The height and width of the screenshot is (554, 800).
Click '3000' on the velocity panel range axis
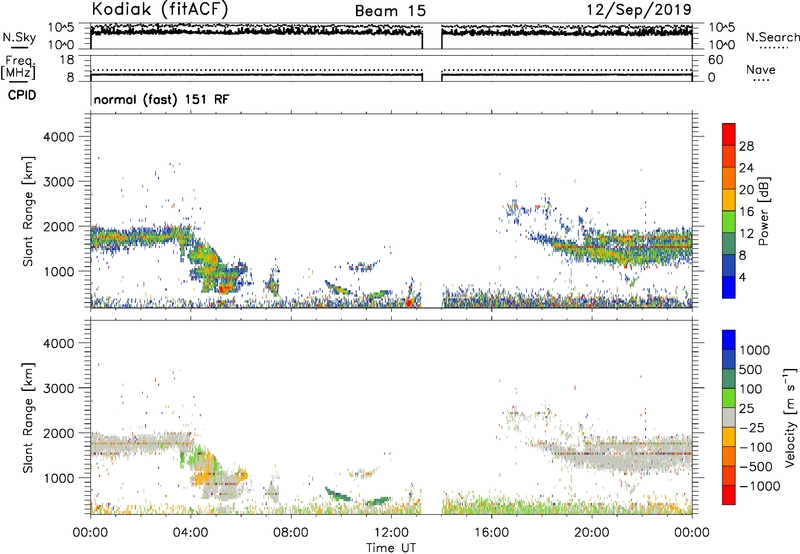pyautogui.click(x=59, y=388)
